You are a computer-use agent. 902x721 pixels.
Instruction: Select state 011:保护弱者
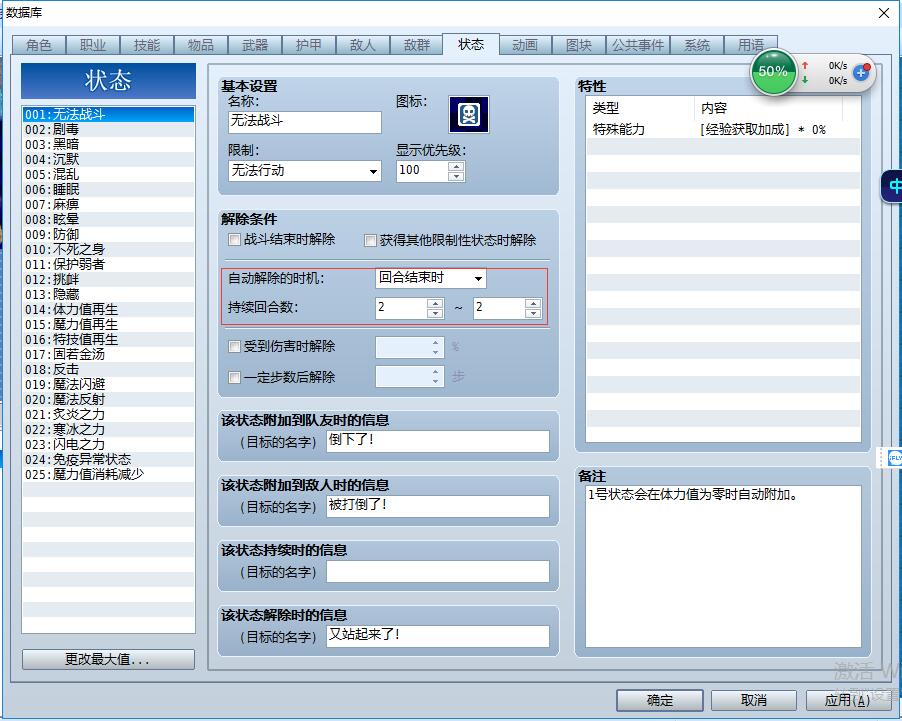click(x=109, y=264)
